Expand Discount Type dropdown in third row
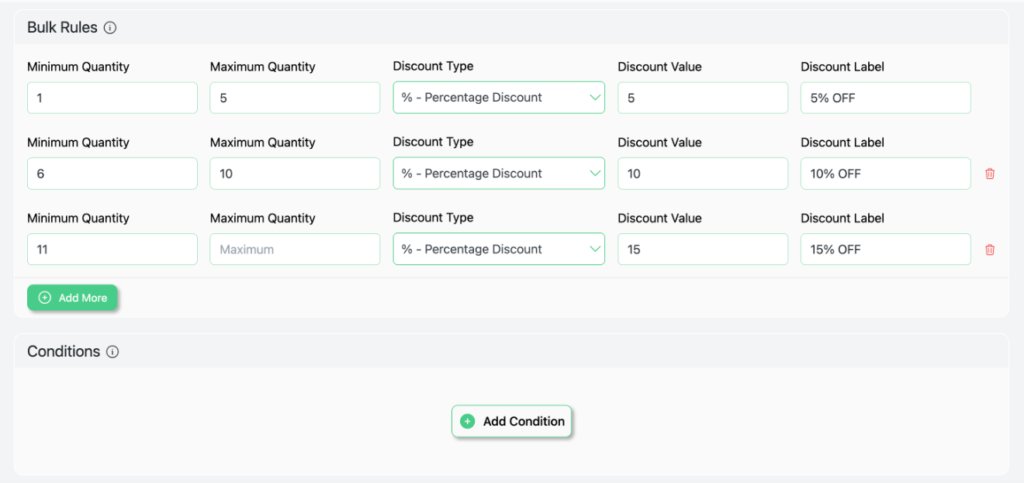1024x483 pixels. [x=498, y=250]
